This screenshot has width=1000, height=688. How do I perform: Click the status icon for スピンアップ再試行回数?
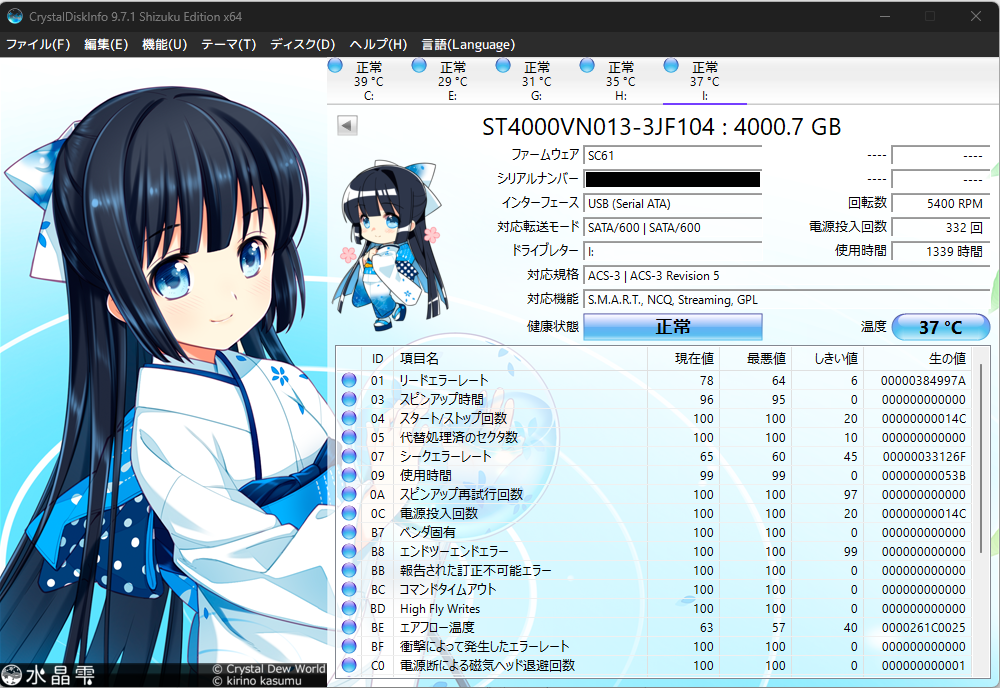[349, 494]
